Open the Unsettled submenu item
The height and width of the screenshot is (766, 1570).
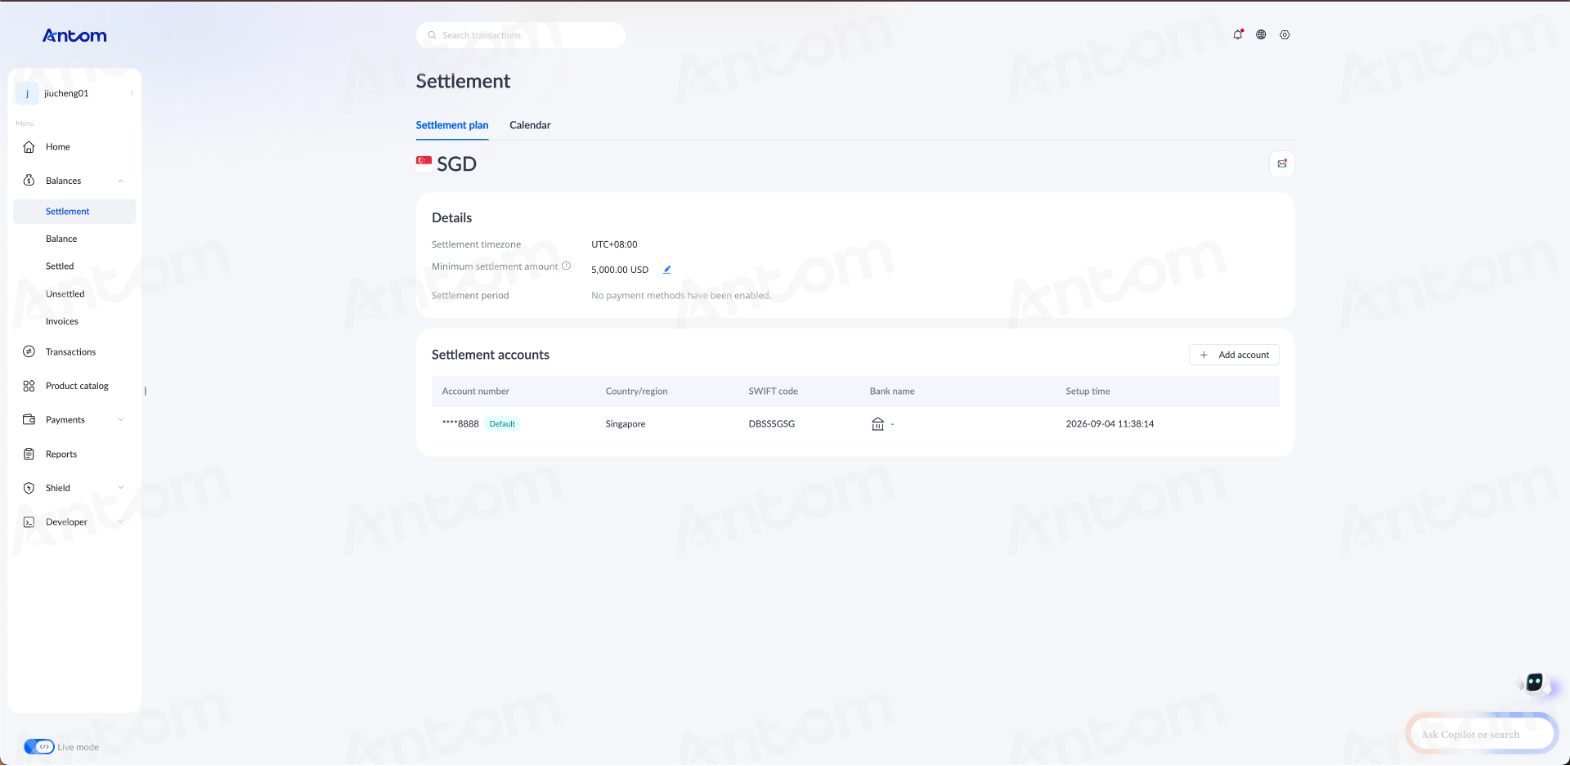(x=65, y=294)
